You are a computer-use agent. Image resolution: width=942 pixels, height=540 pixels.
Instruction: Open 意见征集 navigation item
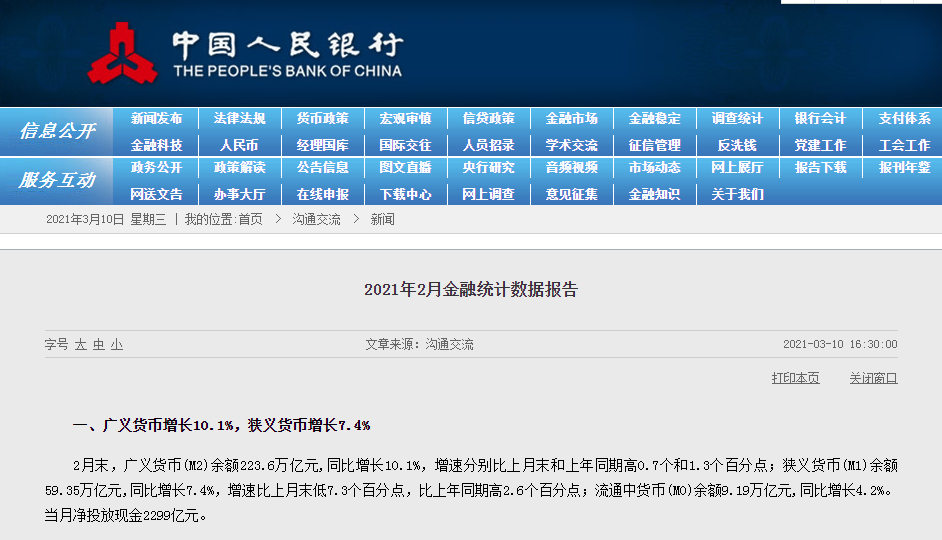[571, 195]
